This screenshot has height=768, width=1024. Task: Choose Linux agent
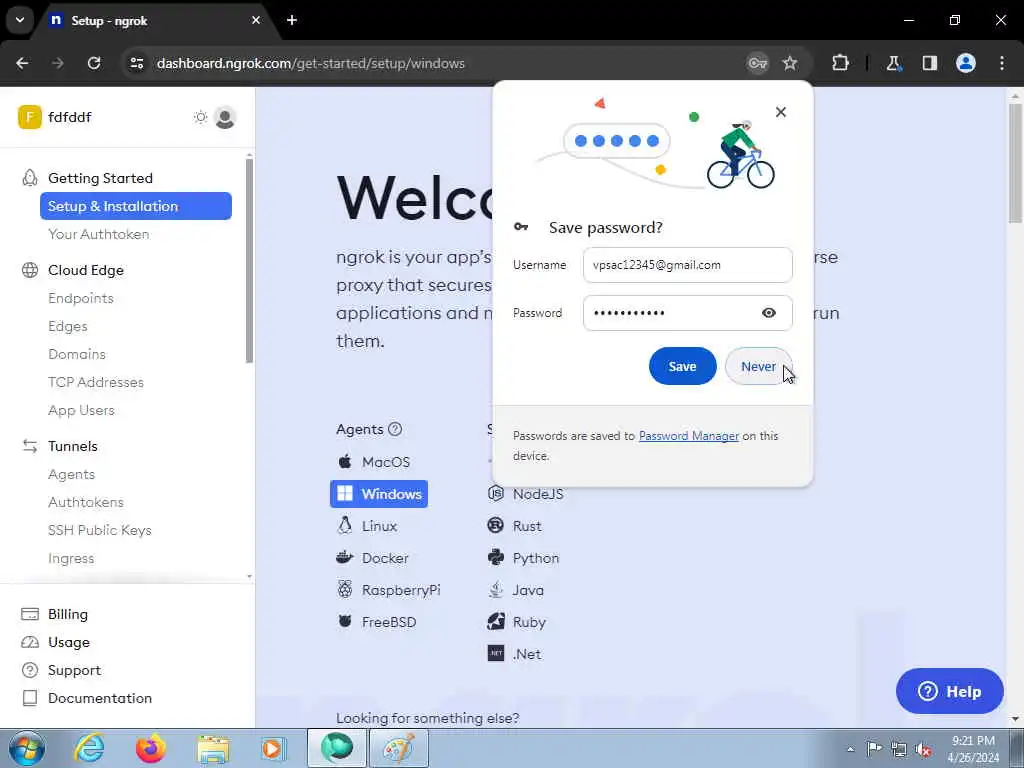point(368,526)
